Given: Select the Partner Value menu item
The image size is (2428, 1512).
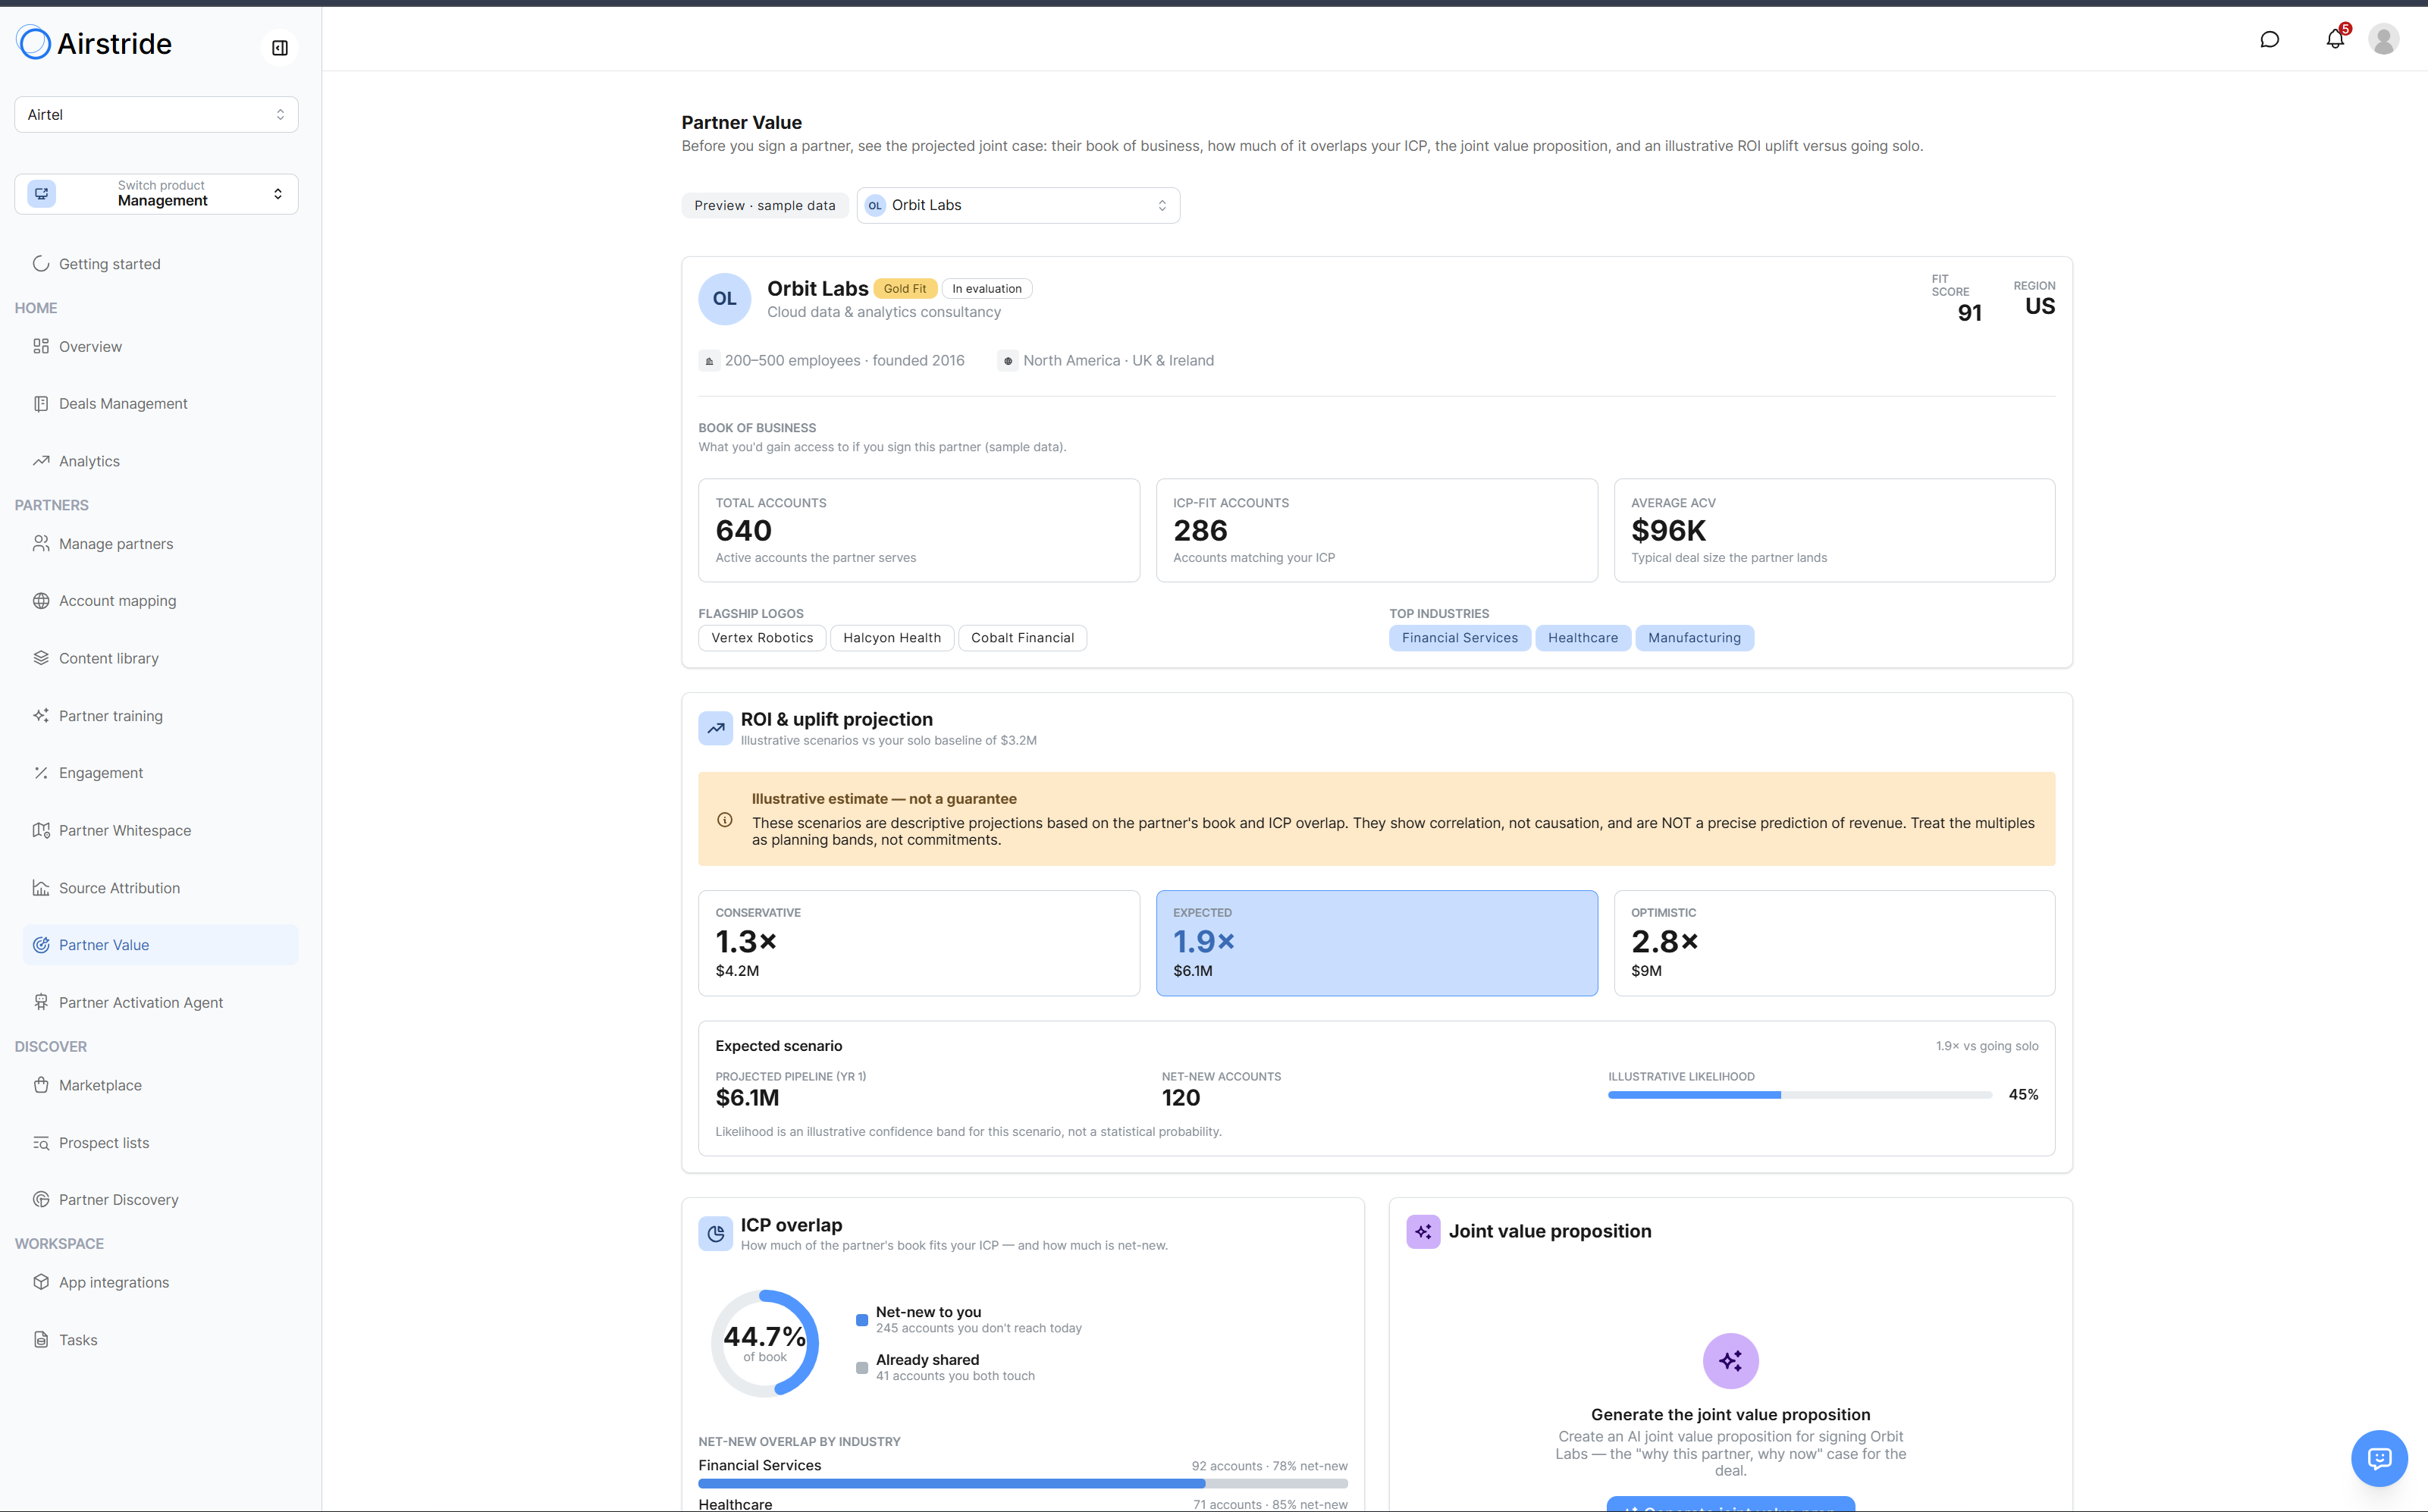Looking at the screenshot, I should coord(160,945).
